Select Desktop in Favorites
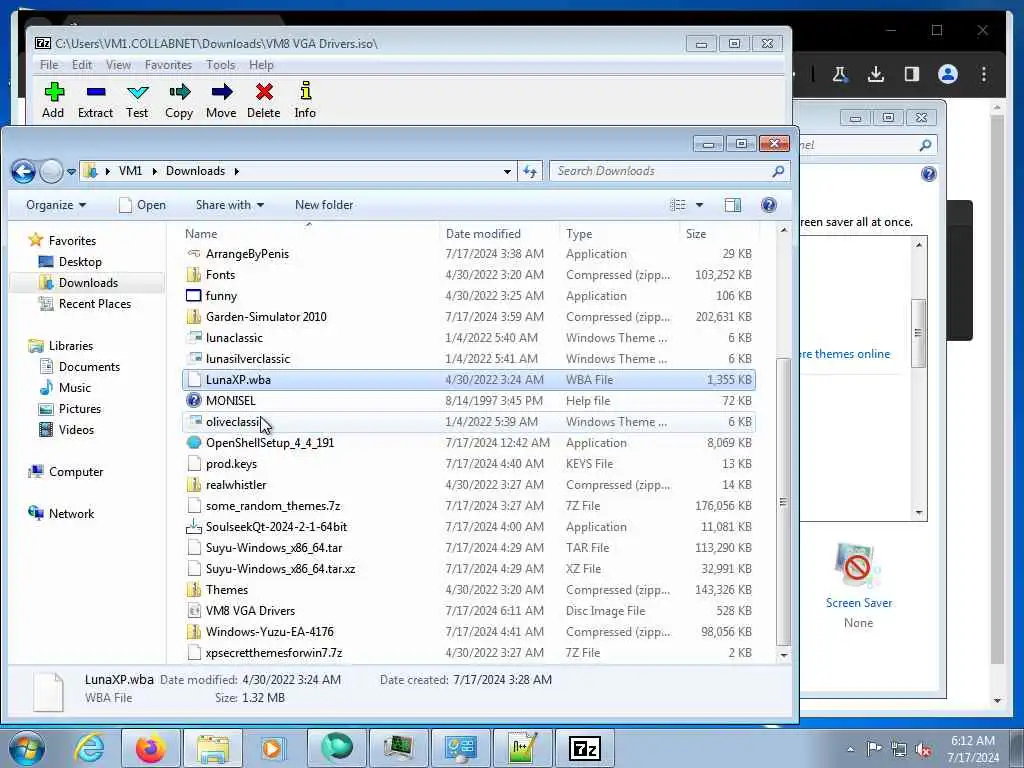The width and height of the screenshot is (1024, 768). (x=80, y=262)
